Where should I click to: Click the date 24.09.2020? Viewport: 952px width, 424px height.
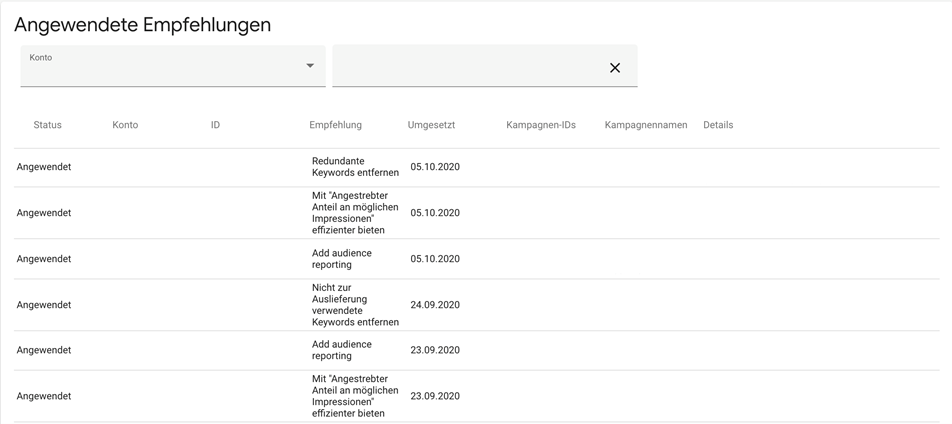pos(435,305)
